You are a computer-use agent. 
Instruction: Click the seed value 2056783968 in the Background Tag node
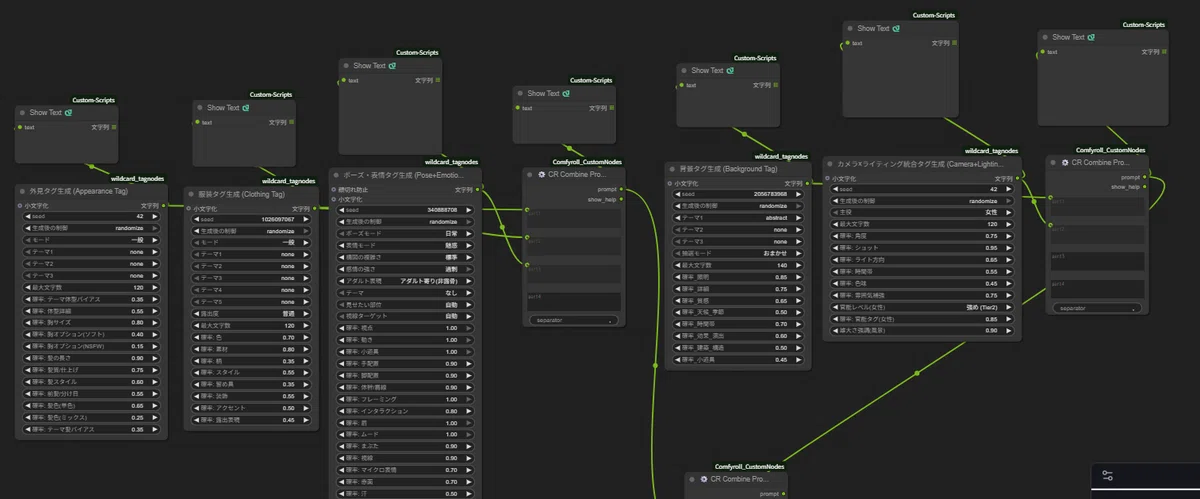771,194
